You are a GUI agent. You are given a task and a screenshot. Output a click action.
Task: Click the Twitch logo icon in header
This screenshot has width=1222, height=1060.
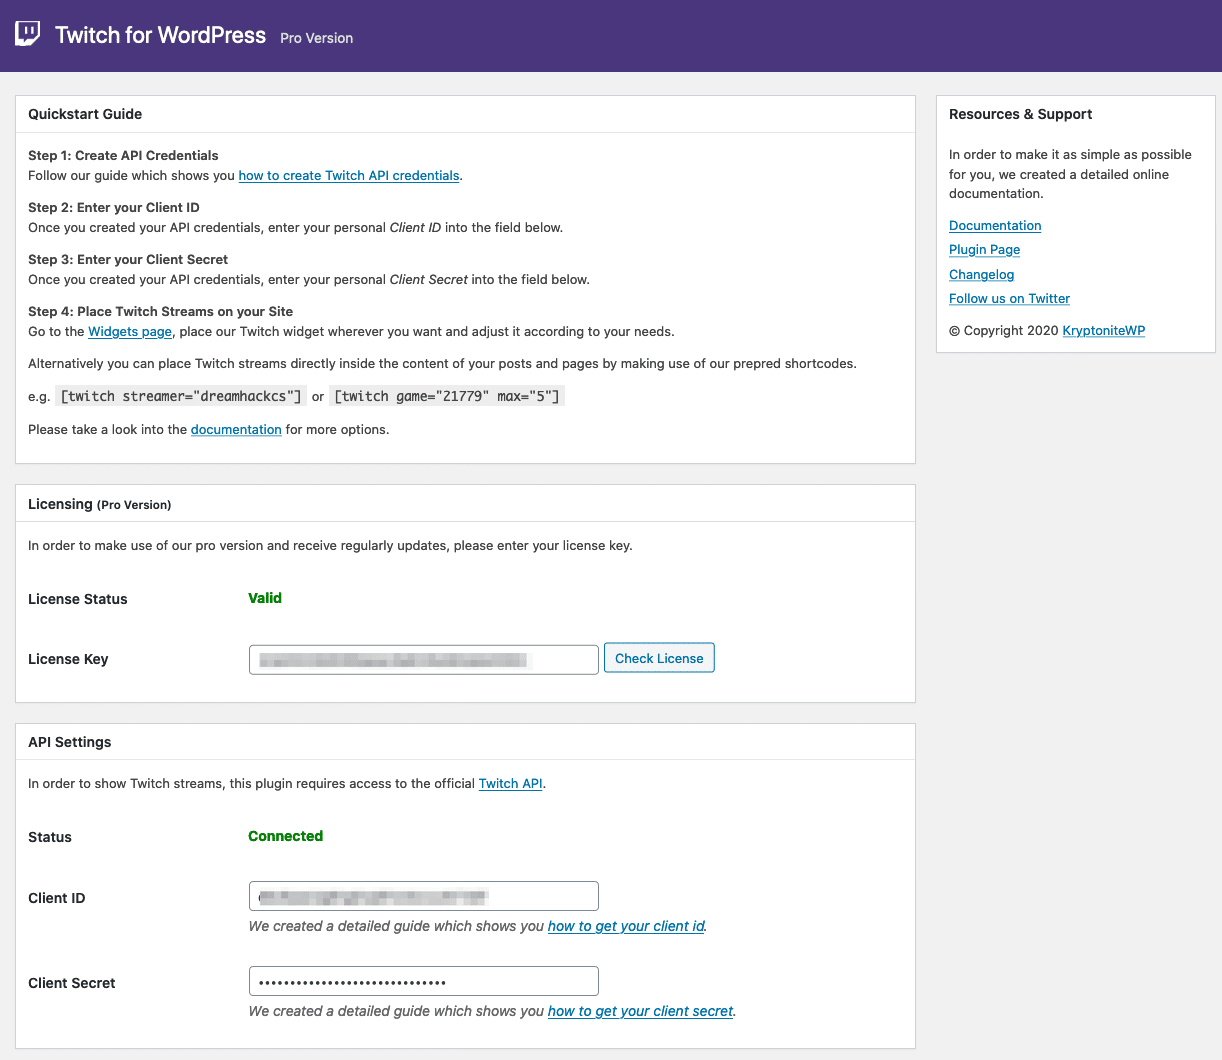click(x=27, y=34)
